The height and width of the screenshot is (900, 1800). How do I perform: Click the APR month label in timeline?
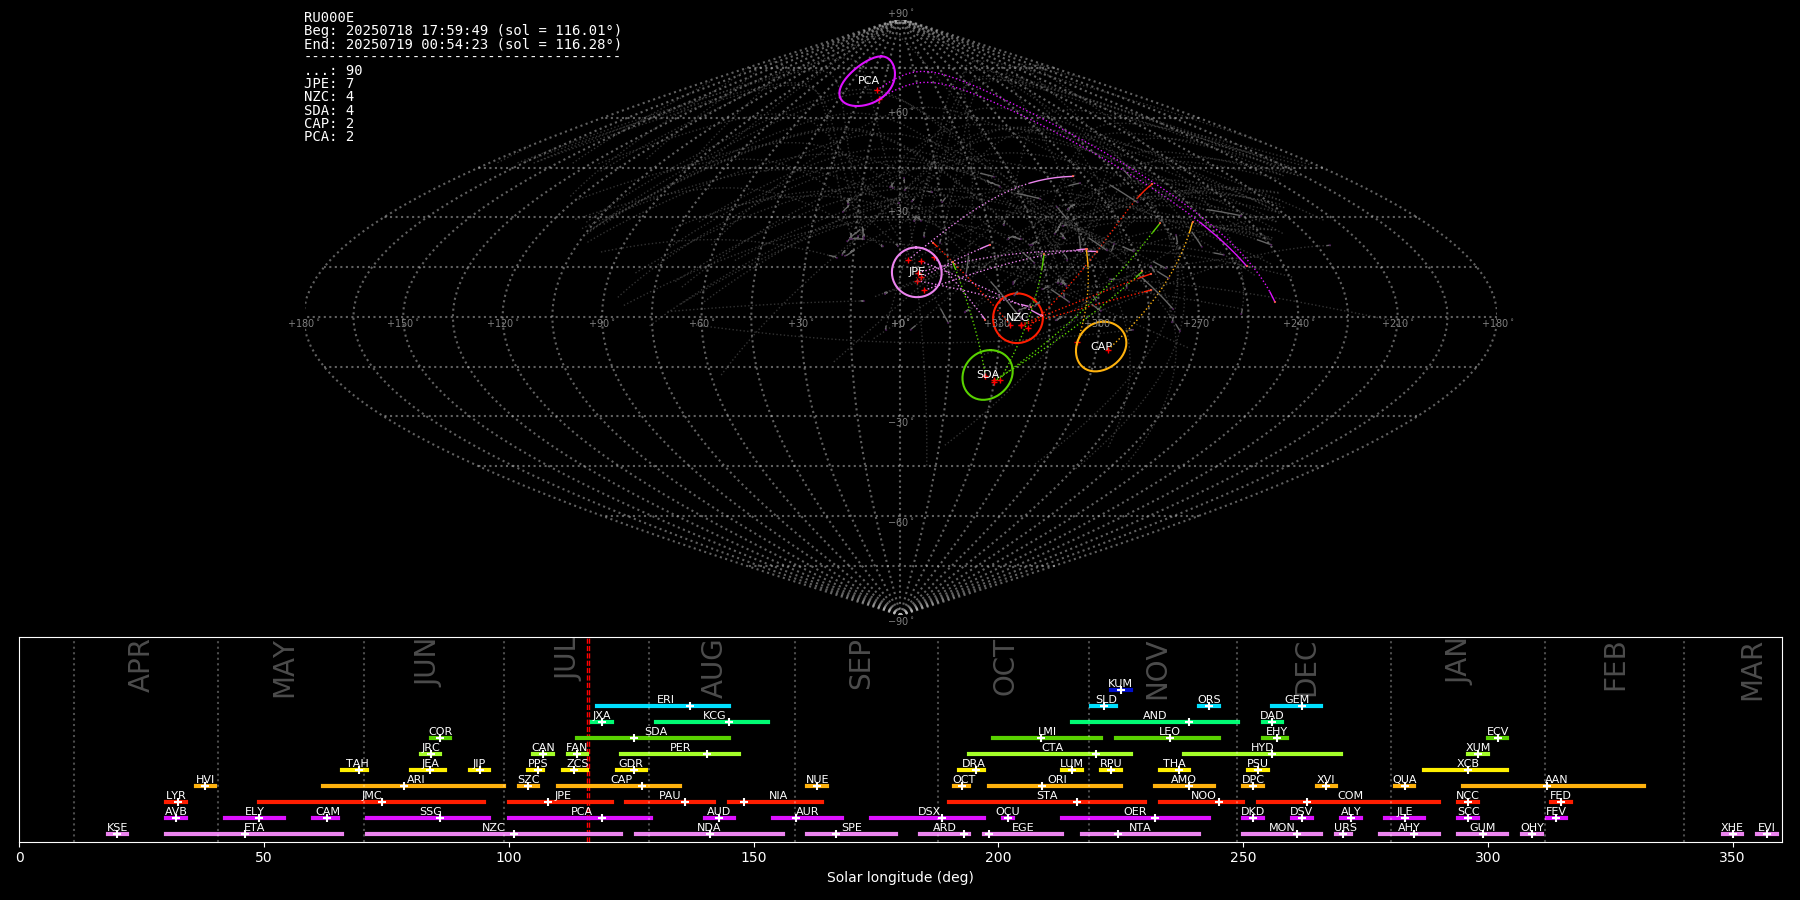(x=140, y=666)
